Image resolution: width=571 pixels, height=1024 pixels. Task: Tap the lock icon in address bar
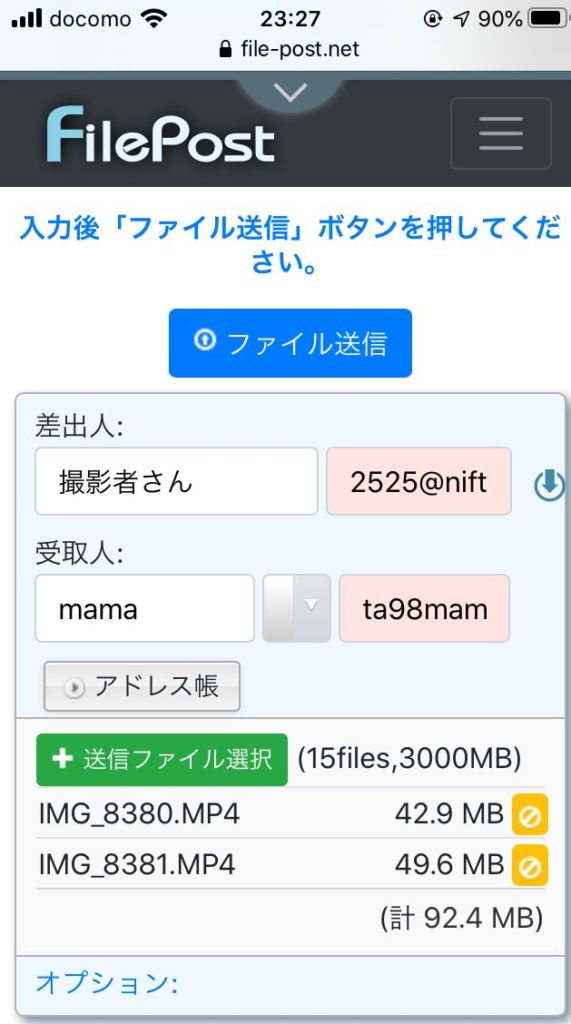tap(225, 49)
